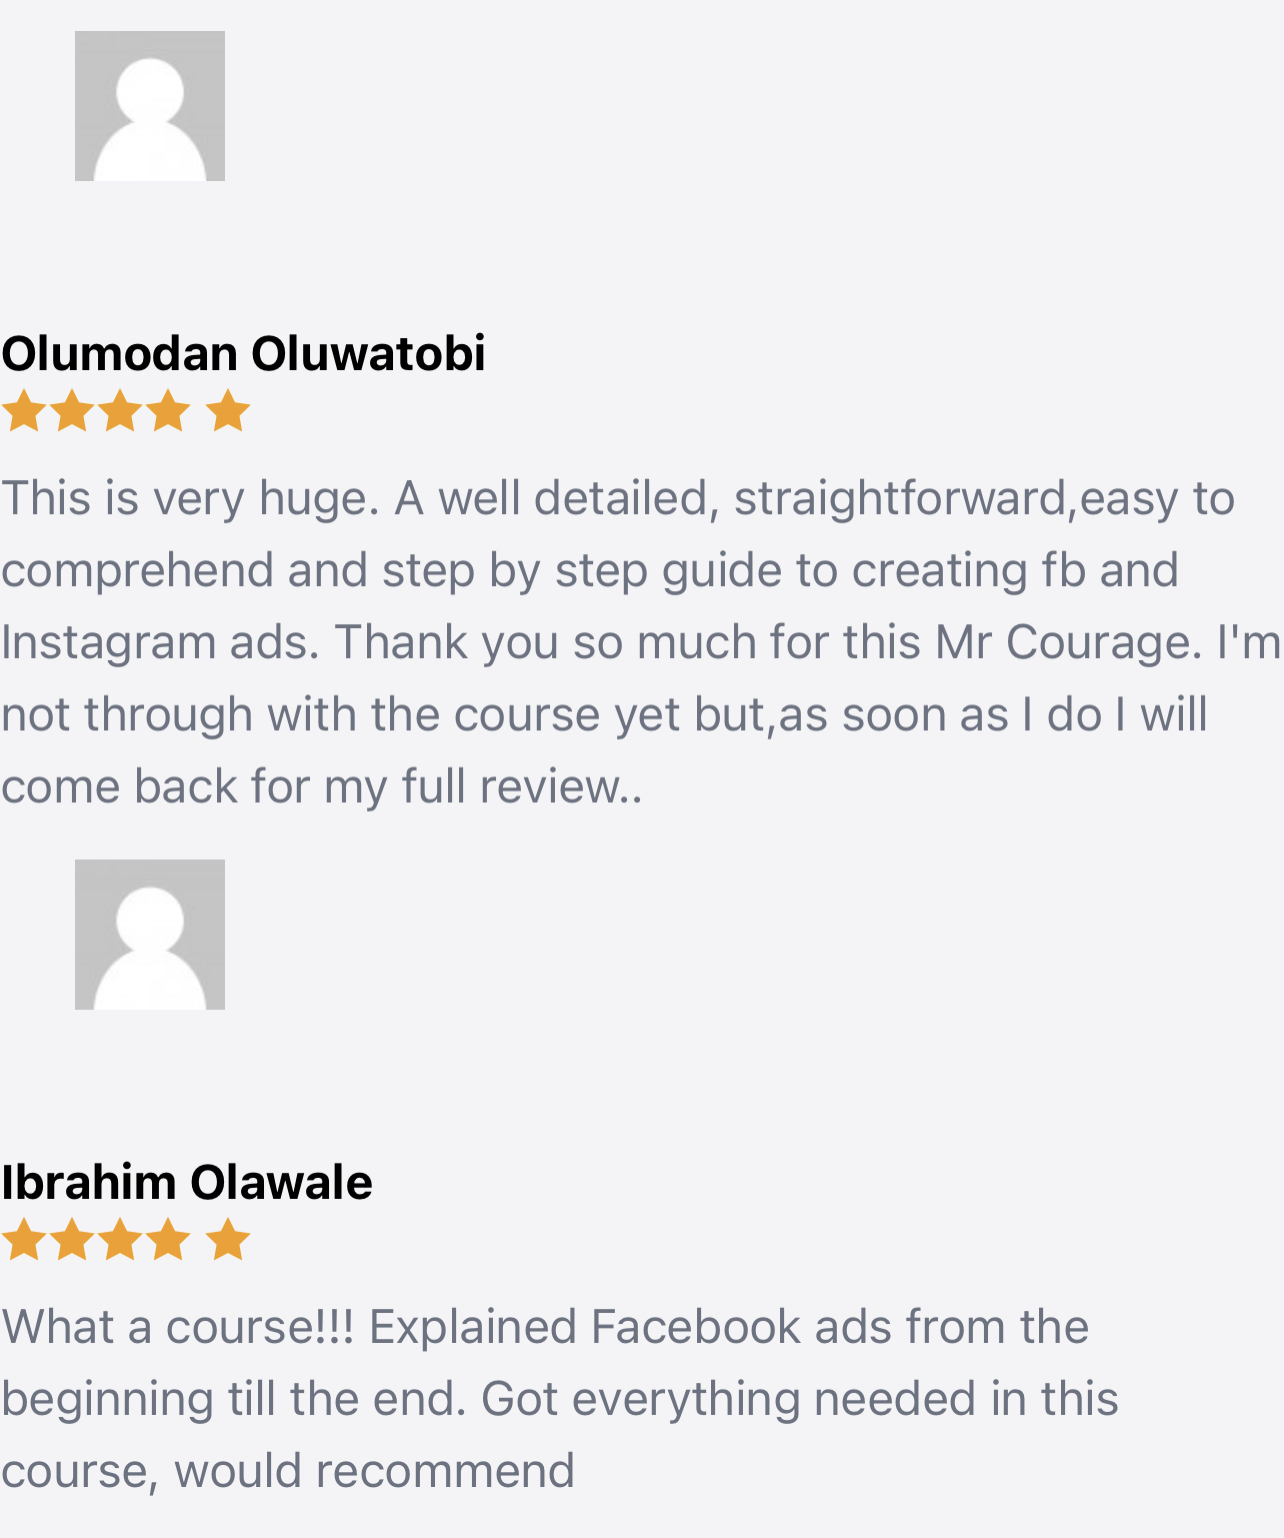Click first star in Ibrahim Olawale's rating
This screenshot has width=1284, height=1538.
coord(22,1240)
